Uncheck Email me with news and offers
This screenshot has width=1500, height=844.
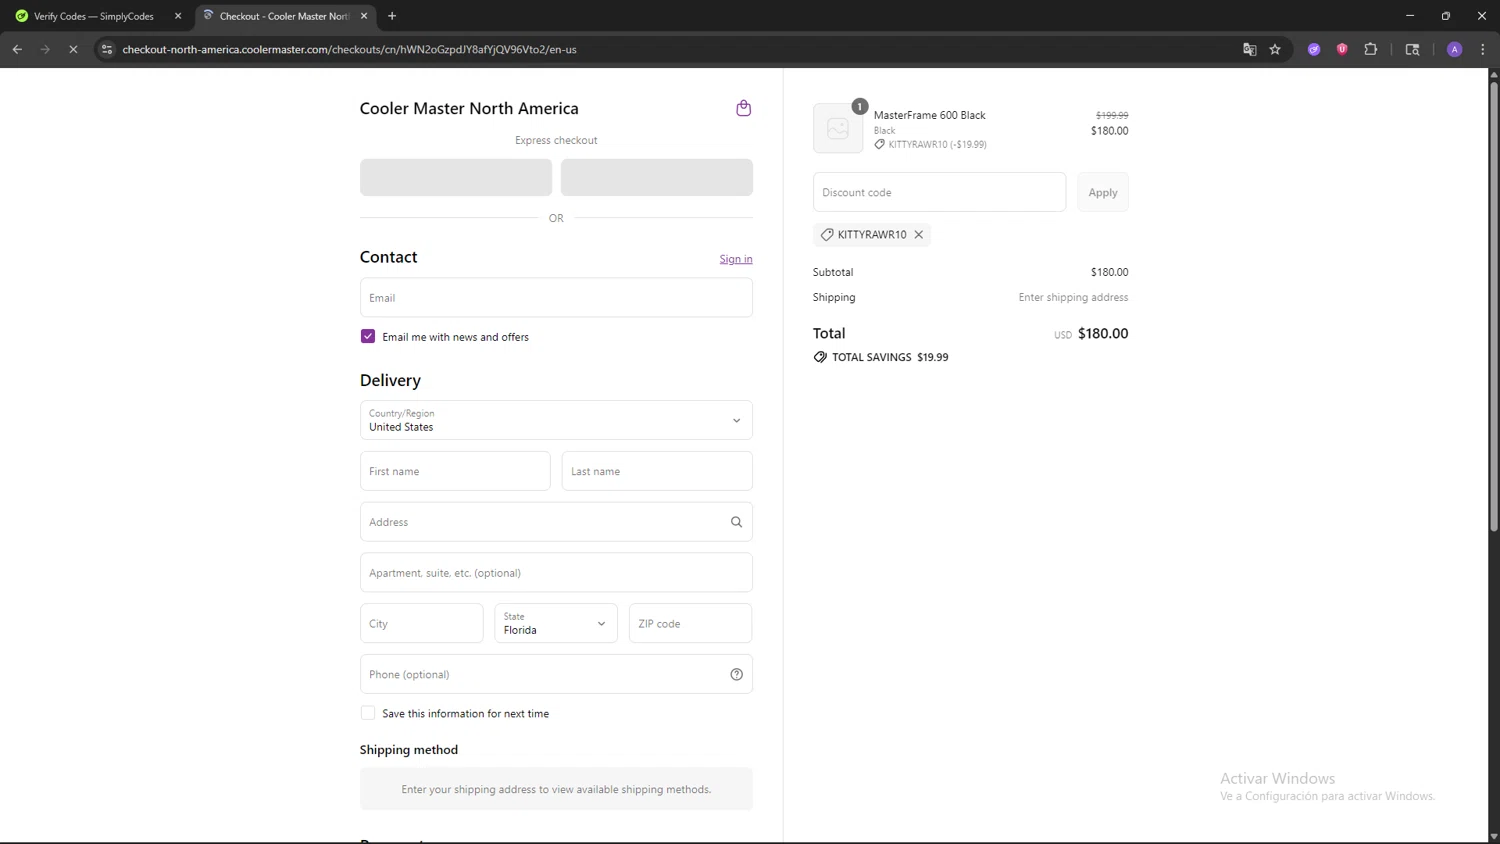point(368,336)
